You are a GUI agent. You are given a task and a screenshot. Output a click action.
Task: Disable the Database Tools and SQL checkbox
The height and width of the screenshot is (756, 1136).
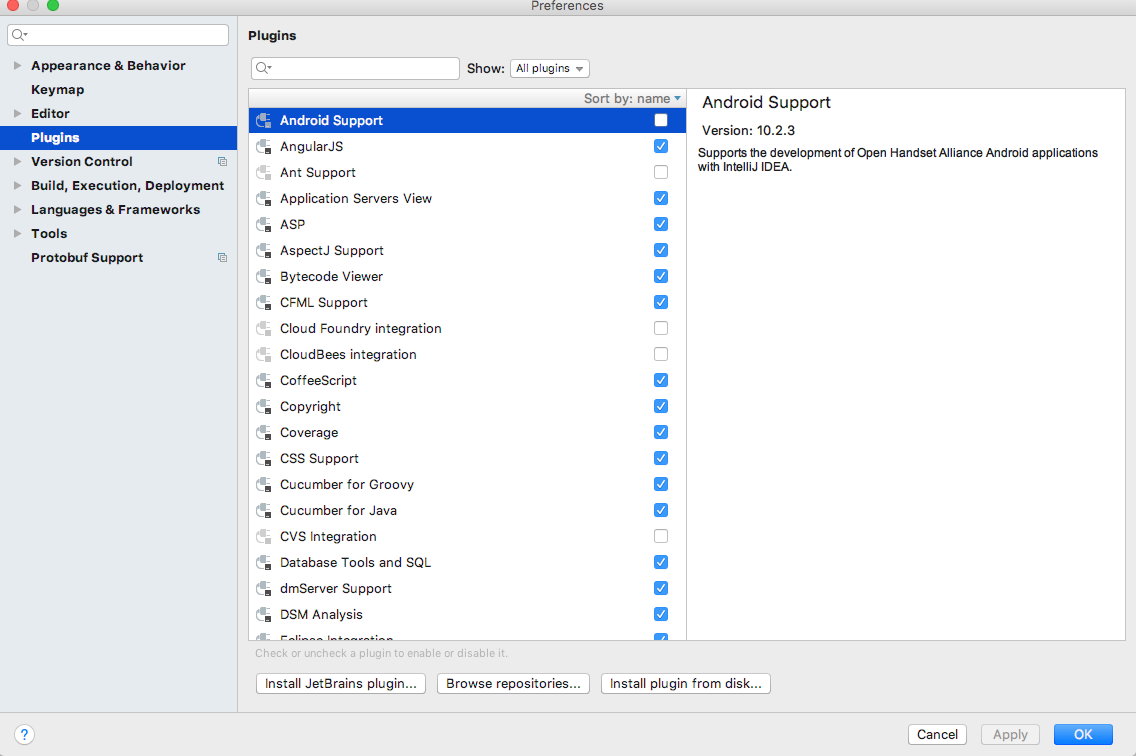[x=661, y=562]
